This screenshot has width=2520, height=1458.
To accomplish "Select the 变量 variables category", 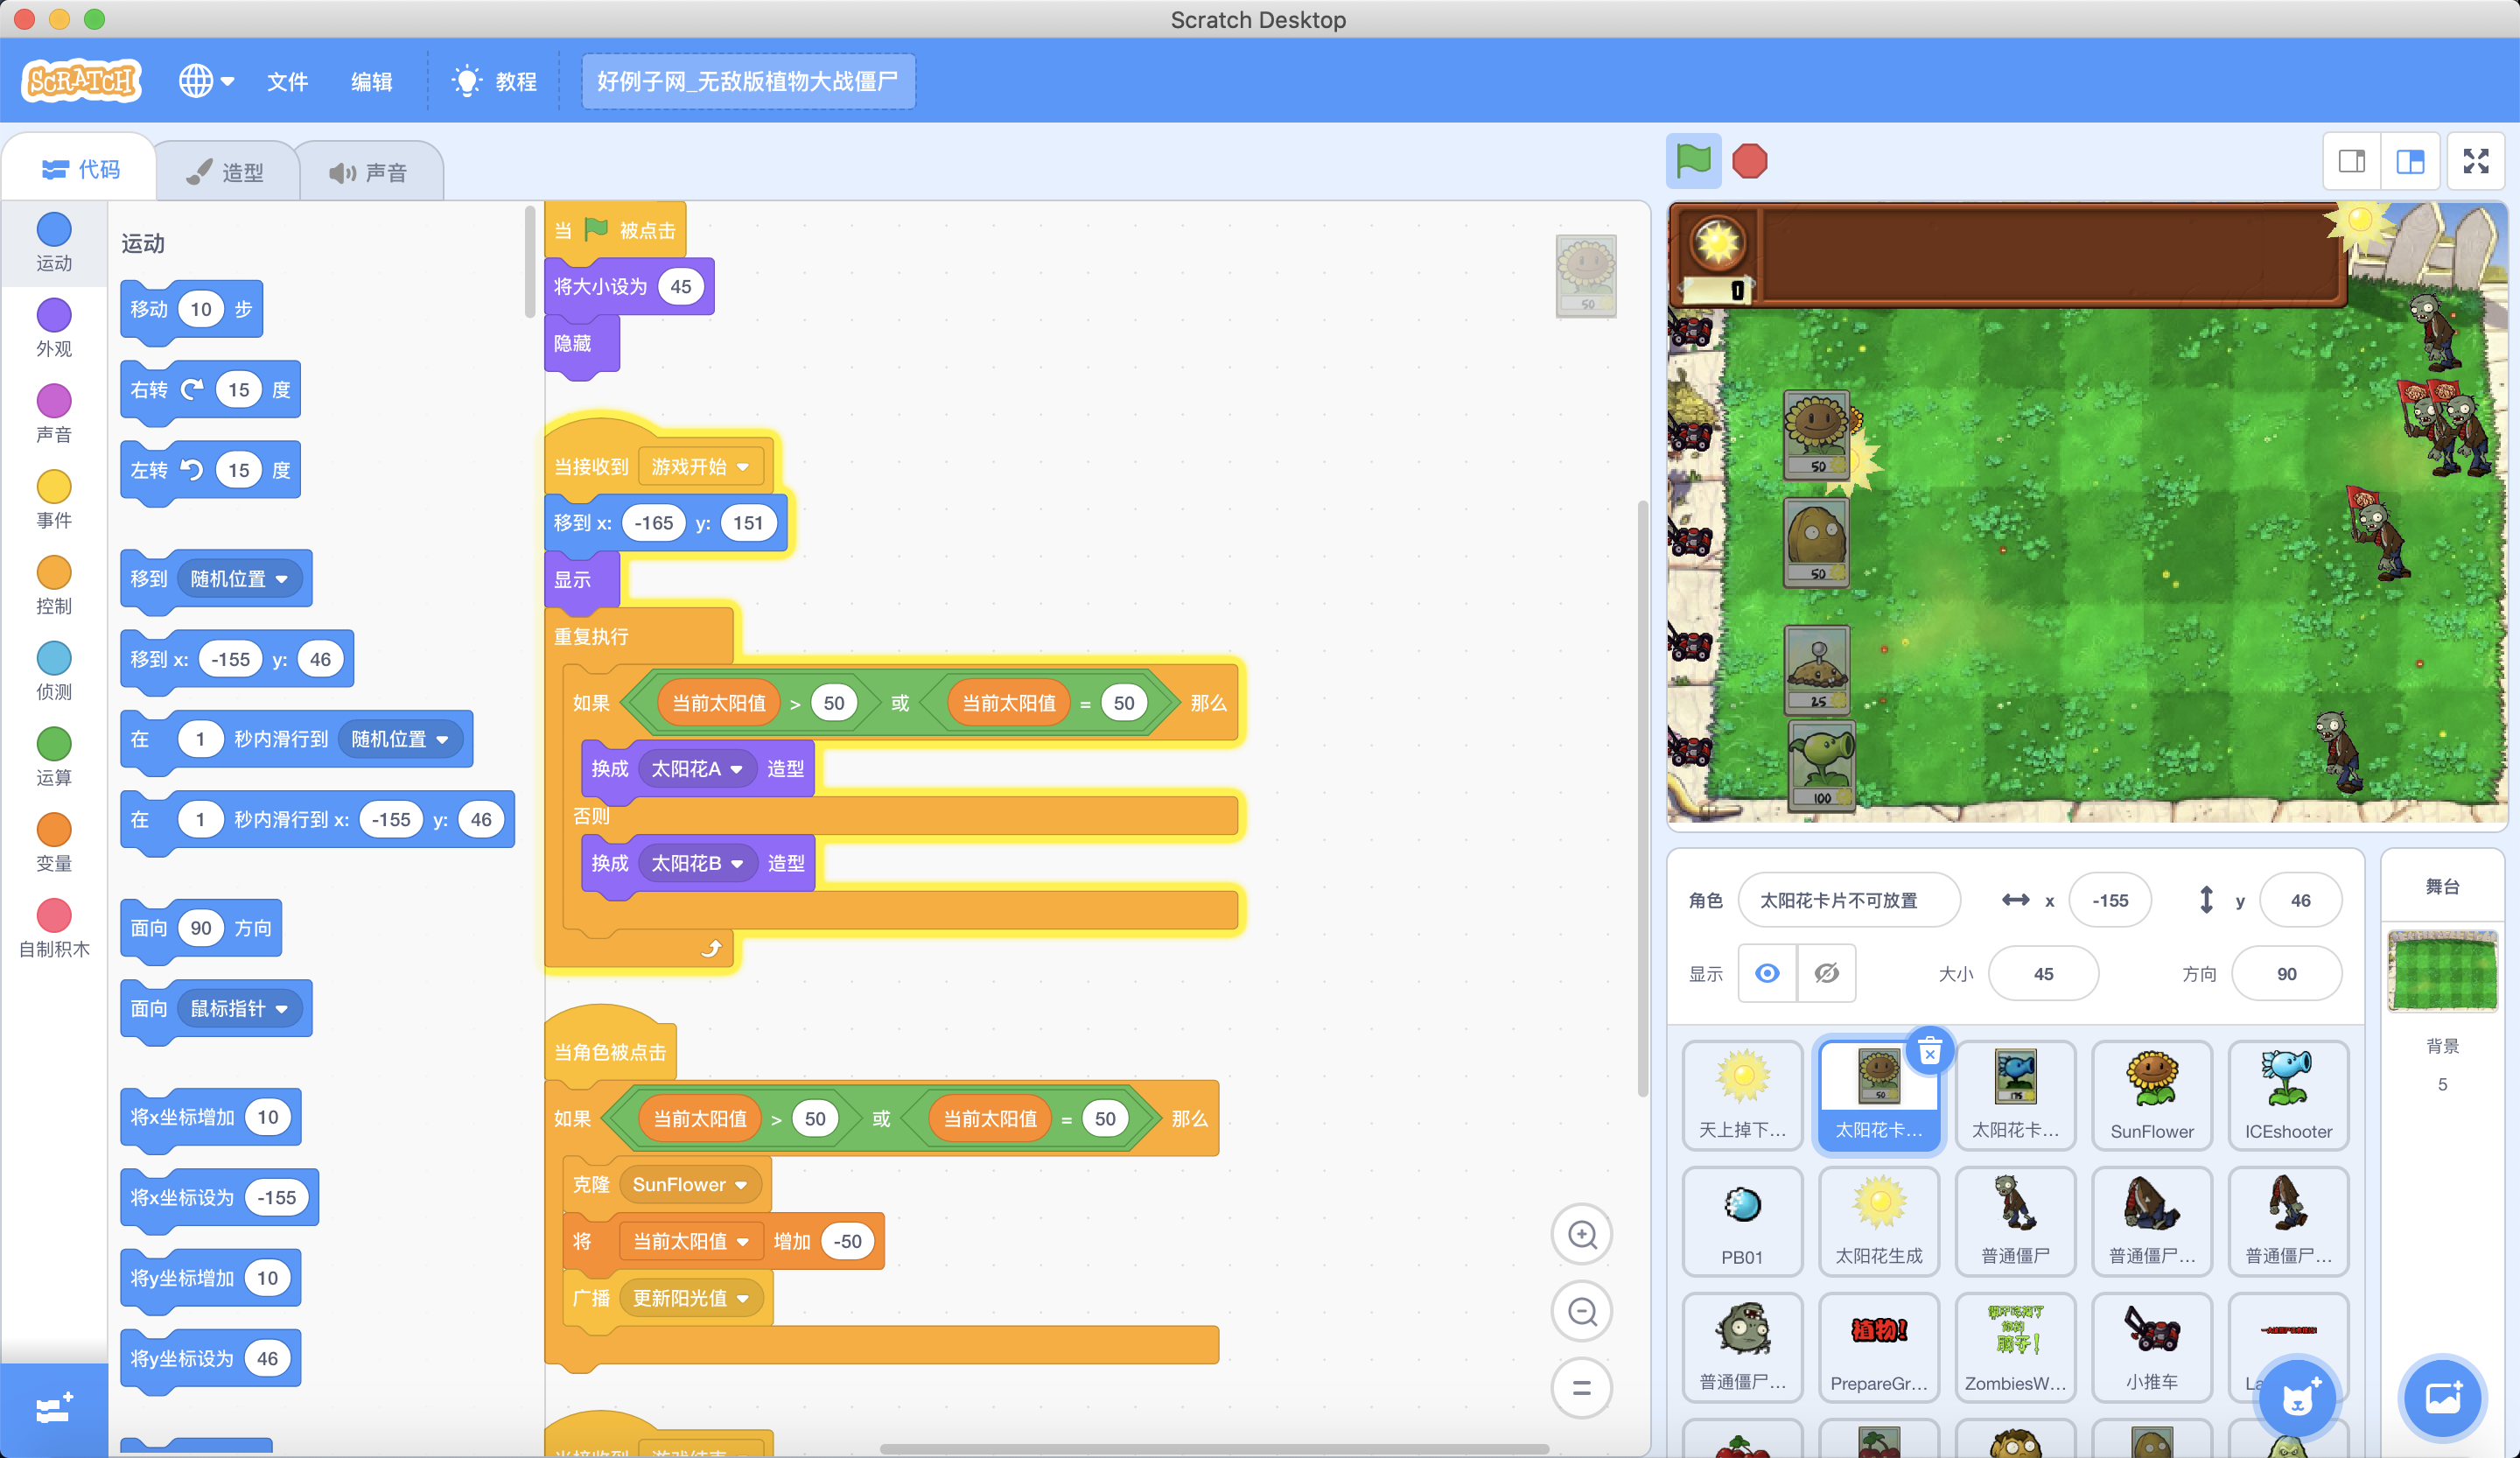I will 54,843.
